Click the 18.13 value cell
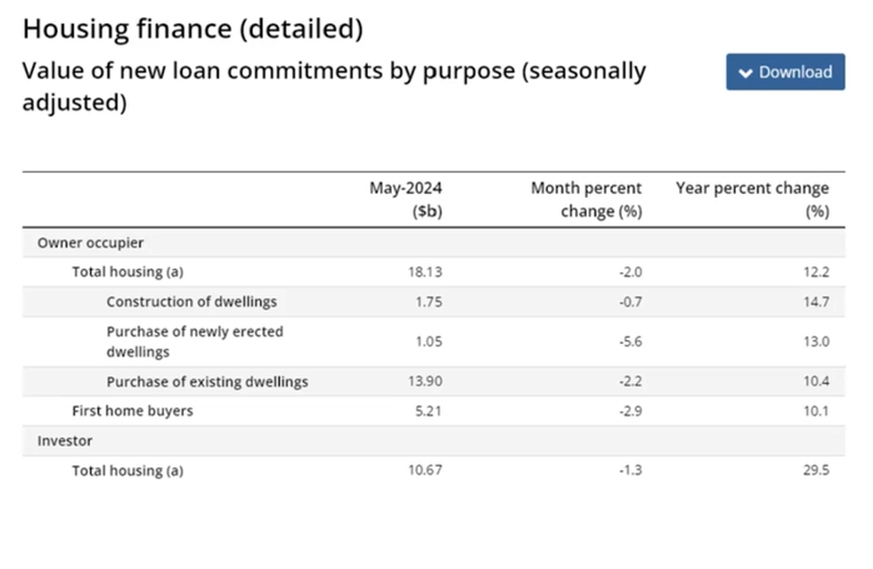The height and width of the screenshot is (569, 873). click(426, 272)
